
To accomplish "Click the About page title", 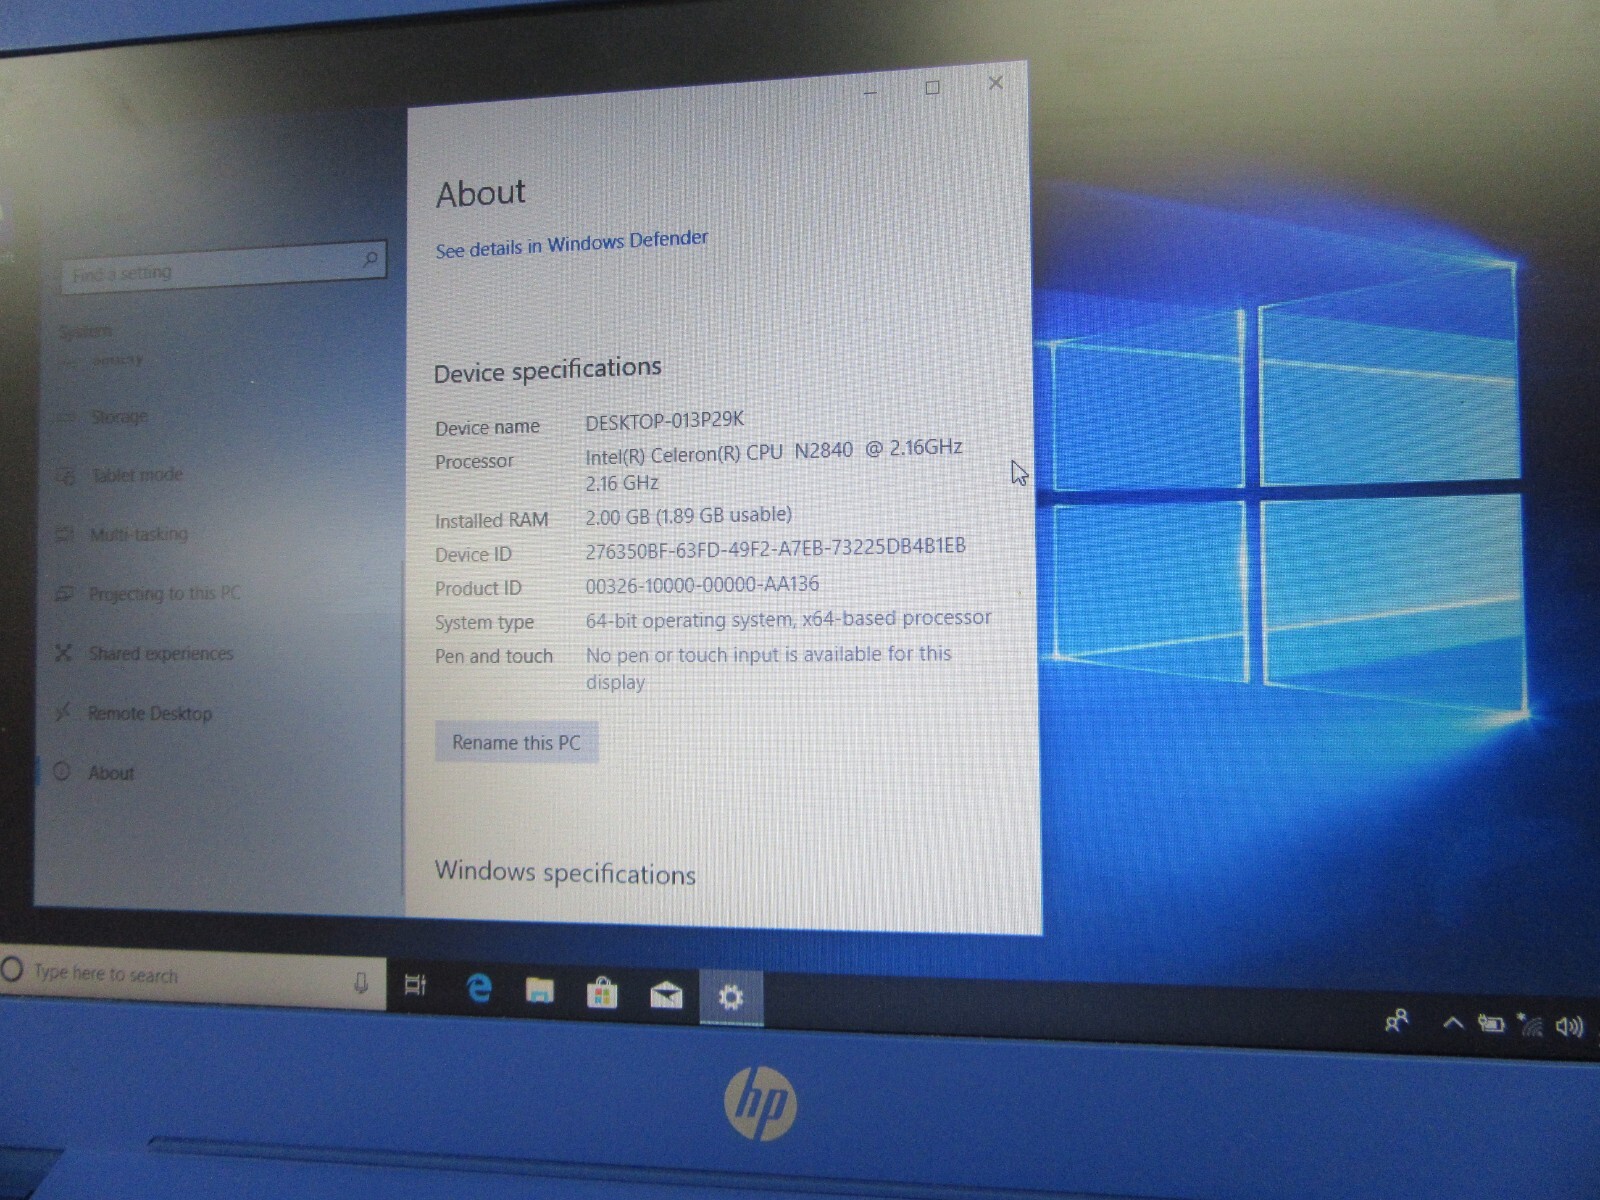I will 480,193.
